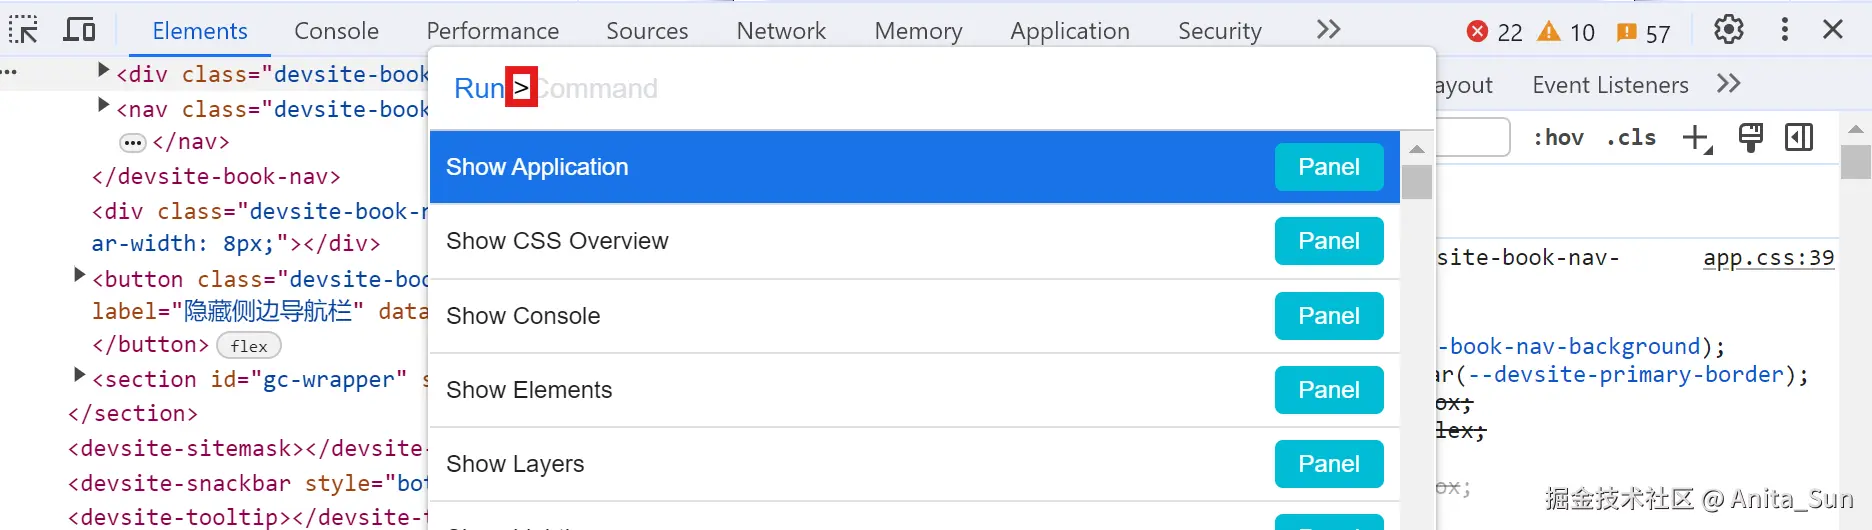Toggle the .cls element classes option
The image size is (1872, 530).
coord(1631,138)
